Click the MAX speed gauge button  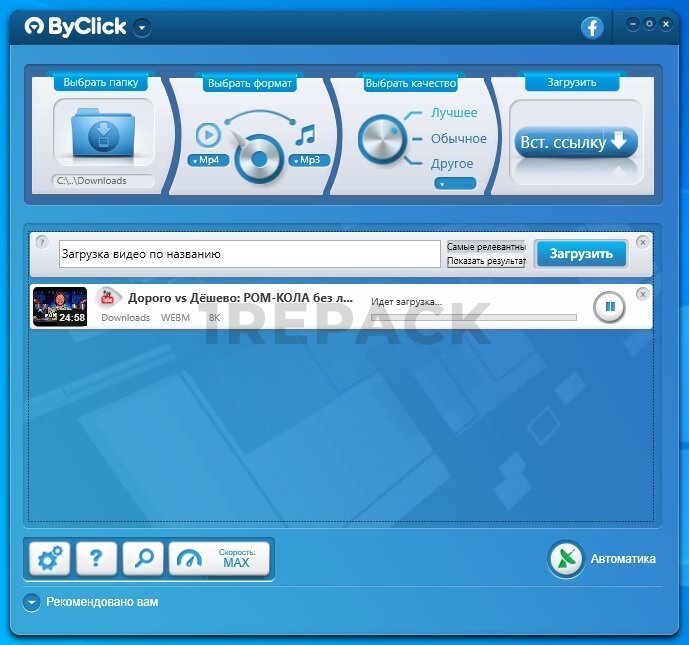coord(221,559)
